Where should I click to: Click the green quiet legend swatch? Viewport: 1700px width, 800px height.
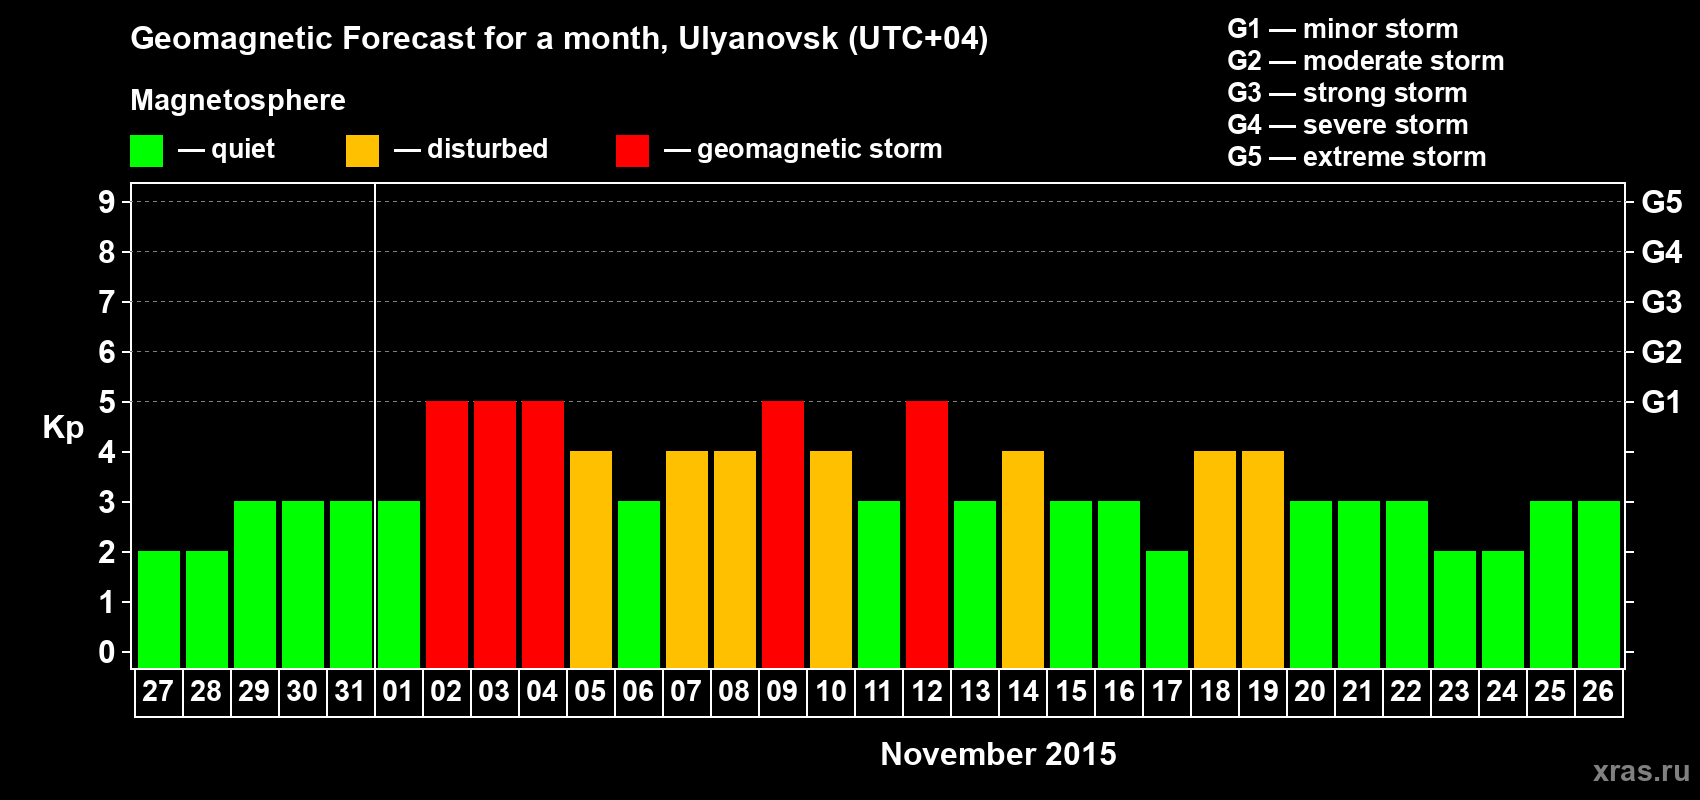click(146, 151)
